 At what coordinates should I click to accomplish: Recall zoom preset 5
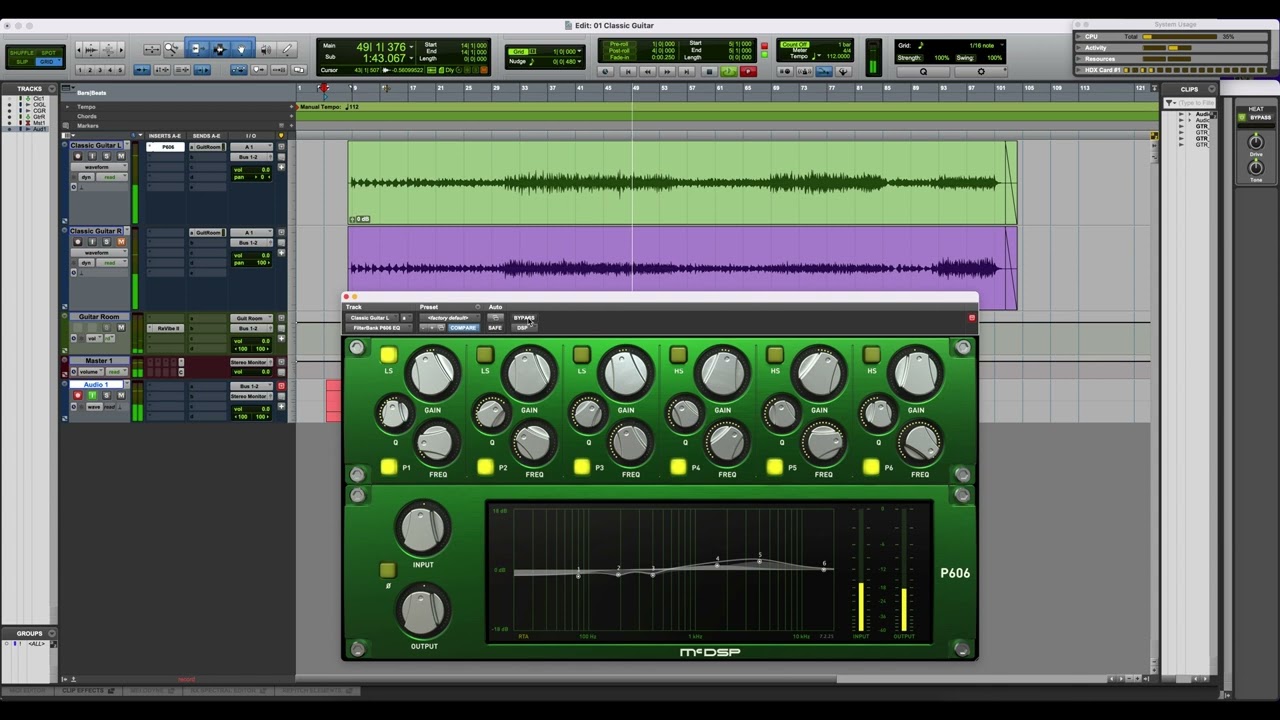click(120, 70)
